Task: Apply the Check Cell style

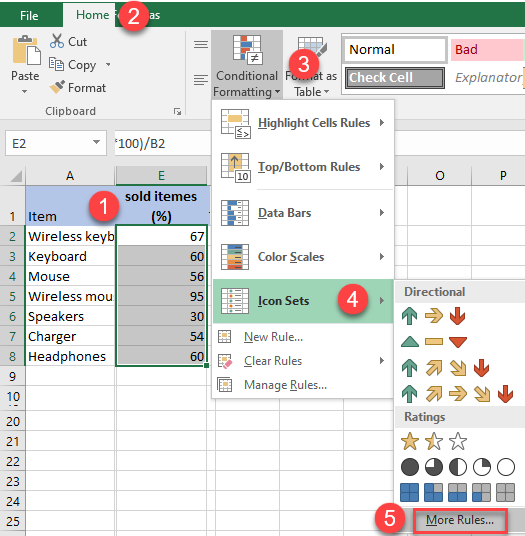Action: [x=395, y=78]
